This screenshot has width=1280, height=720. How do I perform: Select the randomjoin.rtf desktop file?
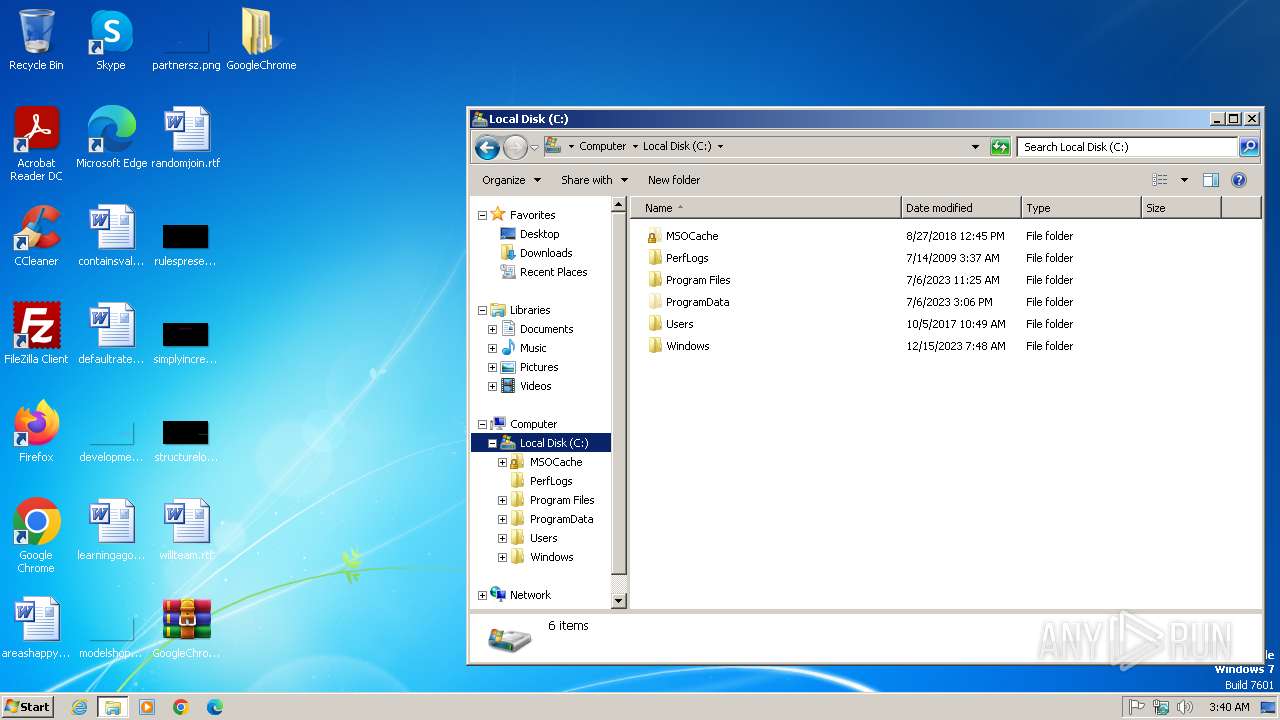point(186,138)
